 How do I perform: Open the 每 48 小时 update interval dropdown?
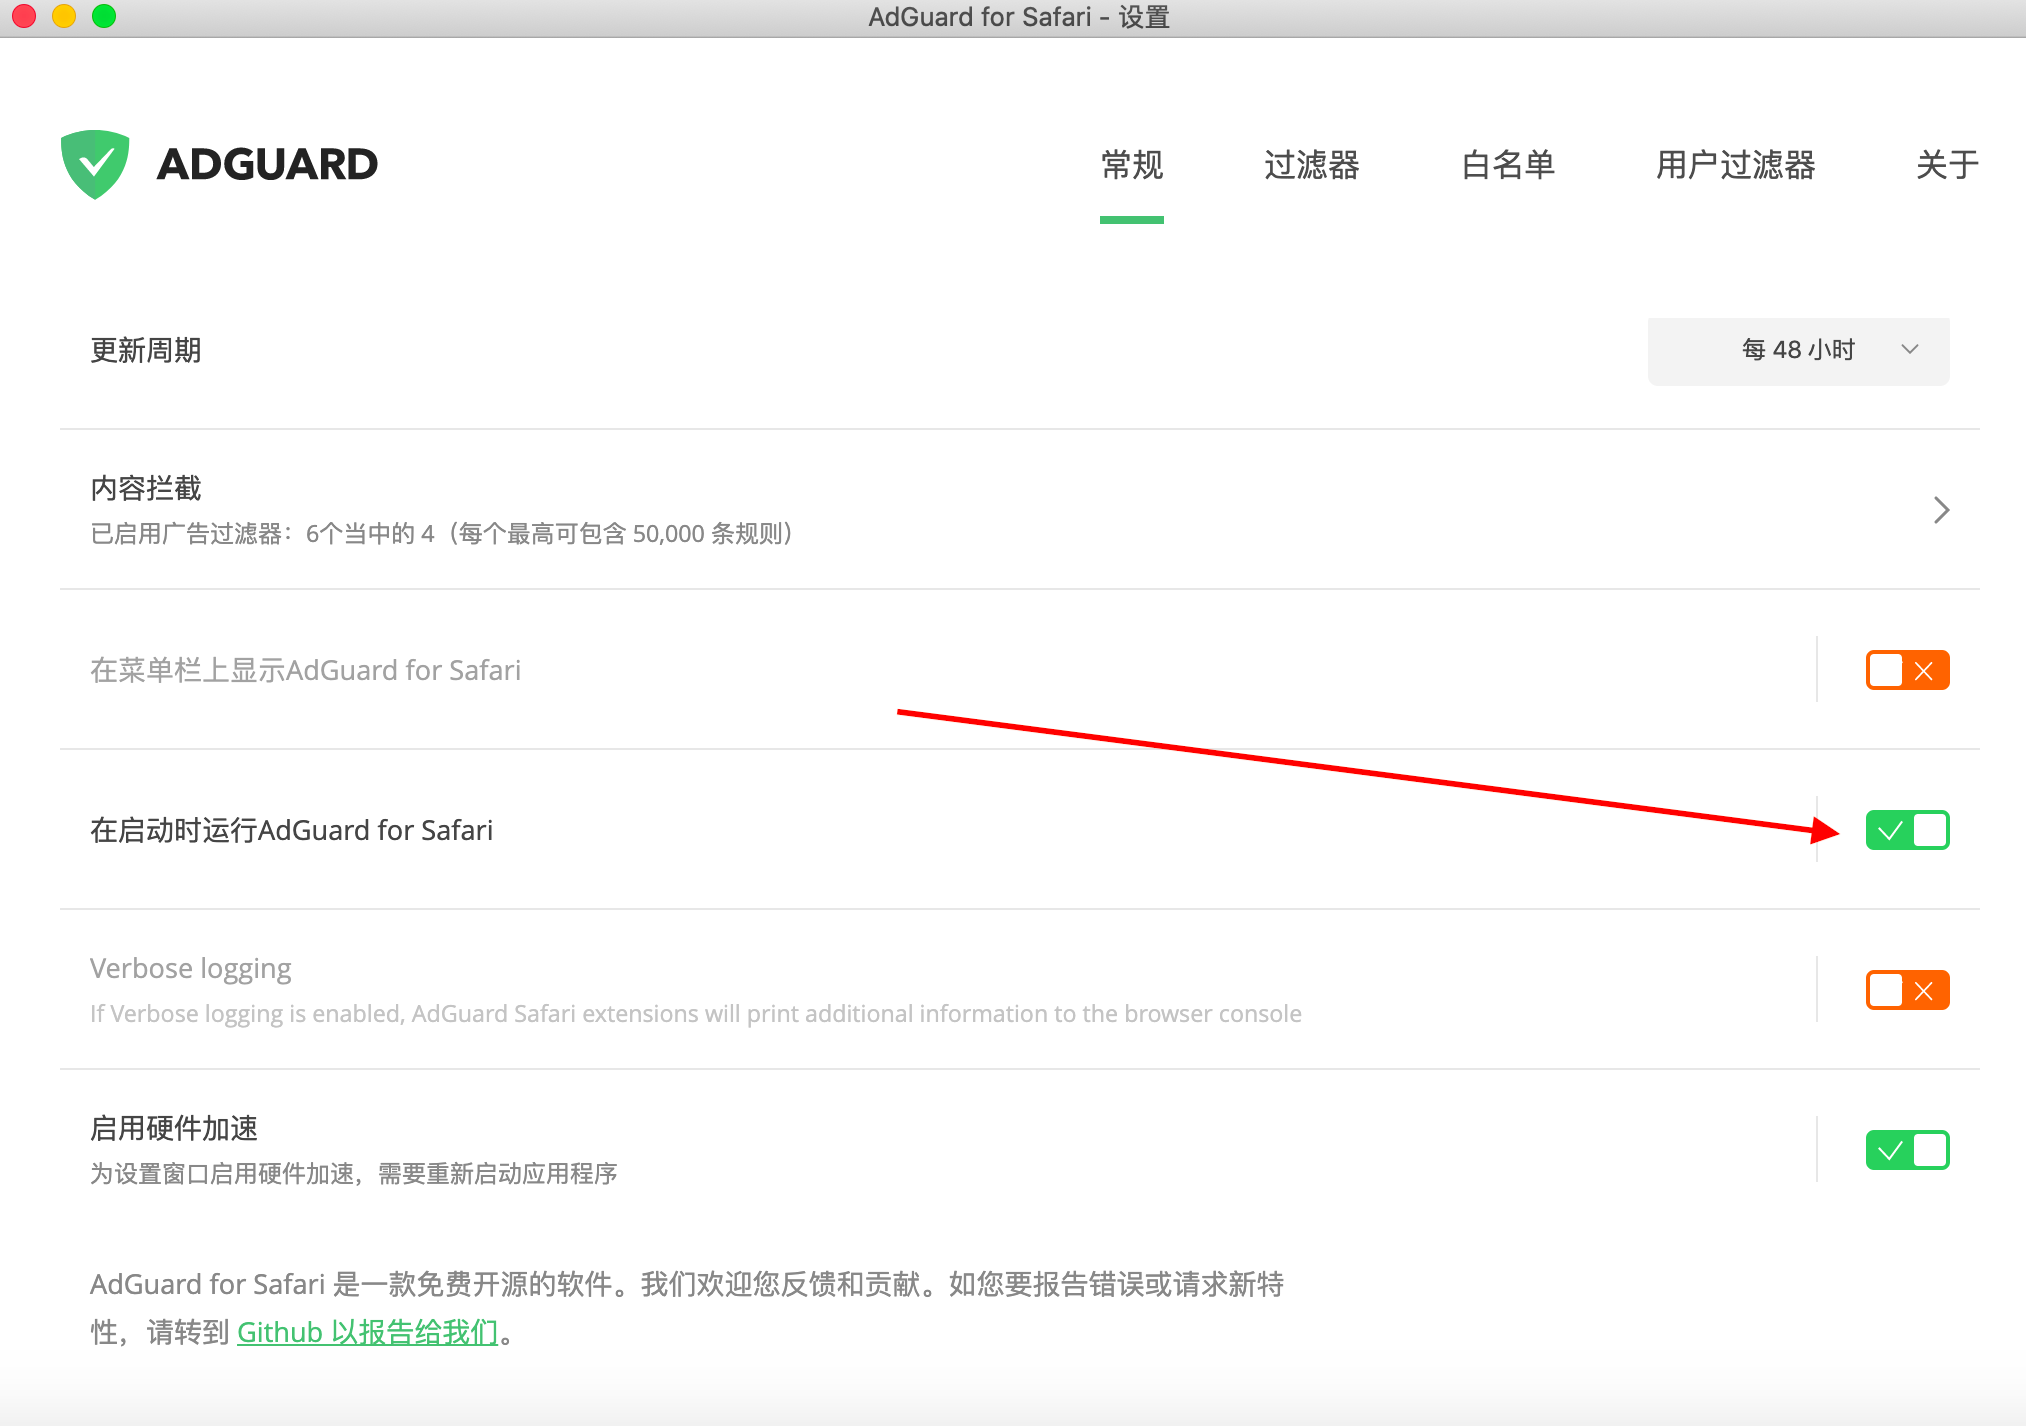1798,350
